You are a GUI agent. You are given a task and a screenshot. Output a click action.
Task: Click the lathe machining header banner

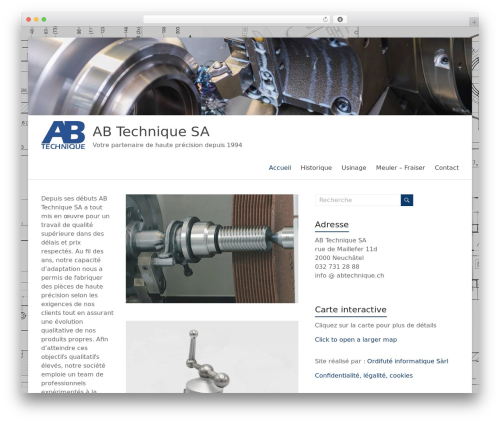[x=250, y=76]
